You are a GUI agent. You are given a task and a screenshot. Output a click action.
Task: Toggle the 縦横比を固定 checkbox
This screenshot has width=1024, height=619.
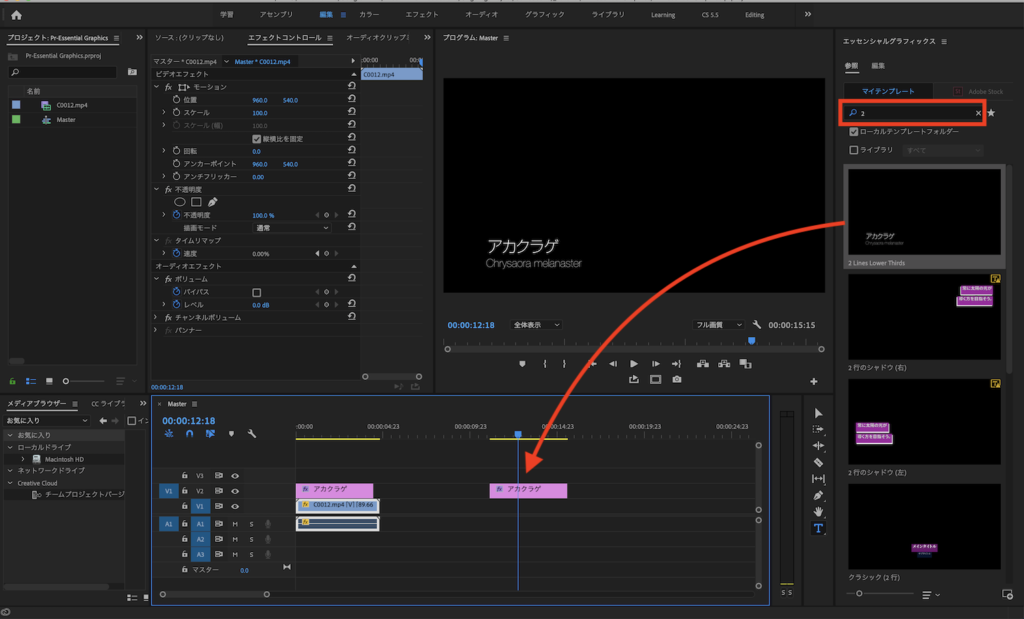[x=257, y=139]
